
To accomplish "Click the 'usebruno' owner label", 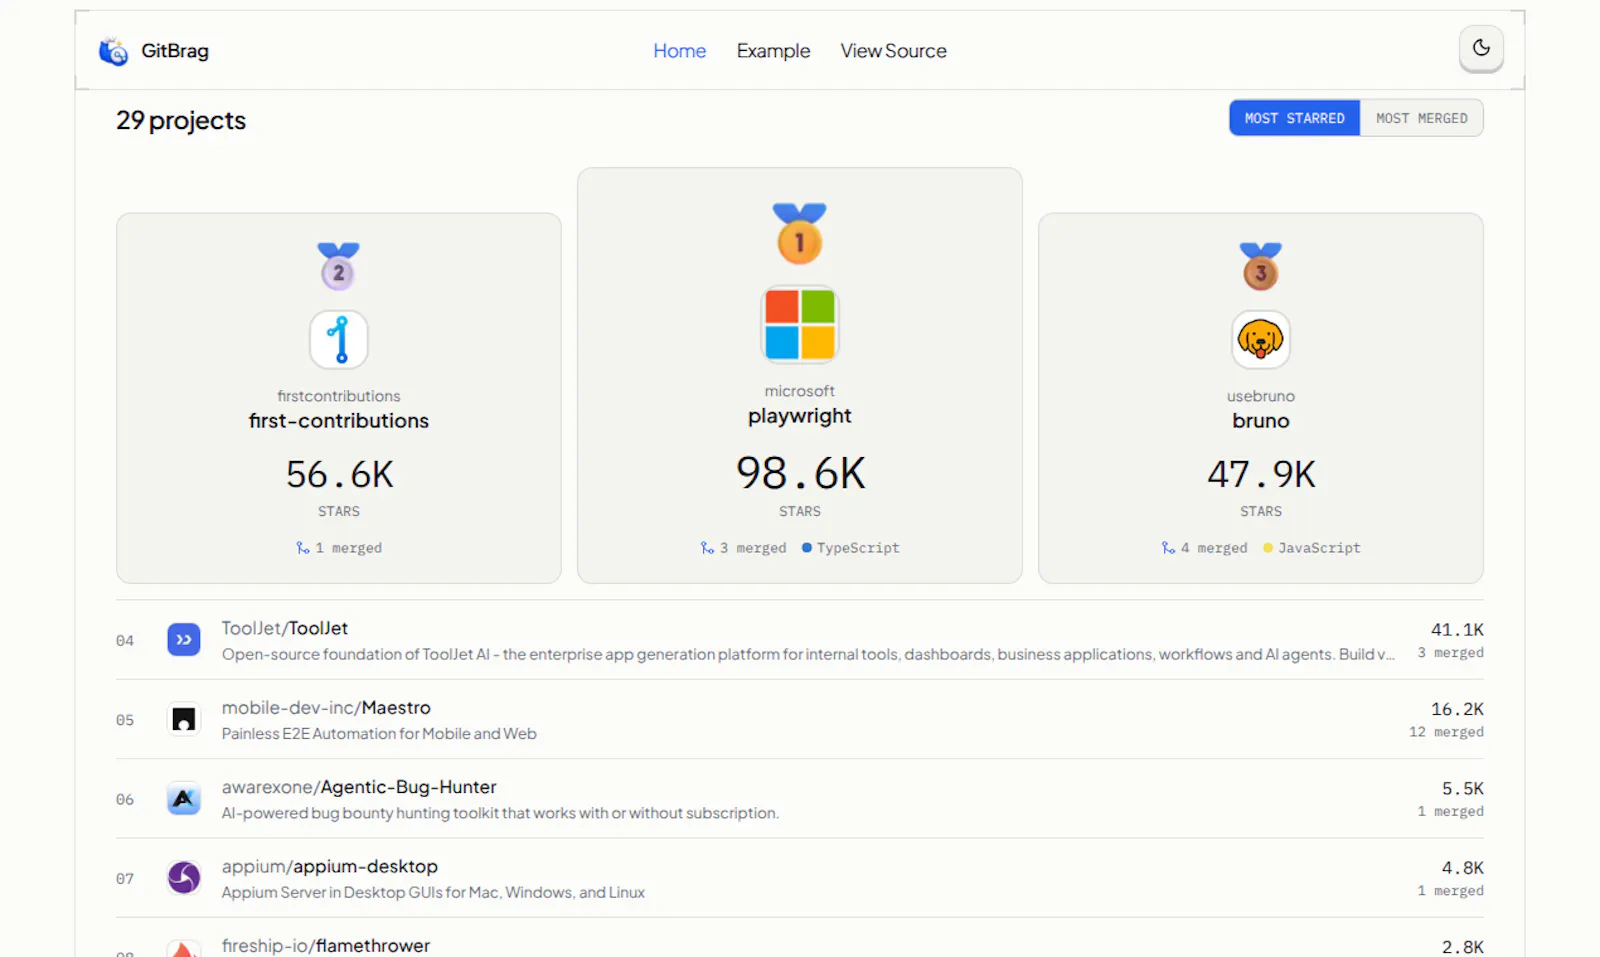I will (1260, 396).
